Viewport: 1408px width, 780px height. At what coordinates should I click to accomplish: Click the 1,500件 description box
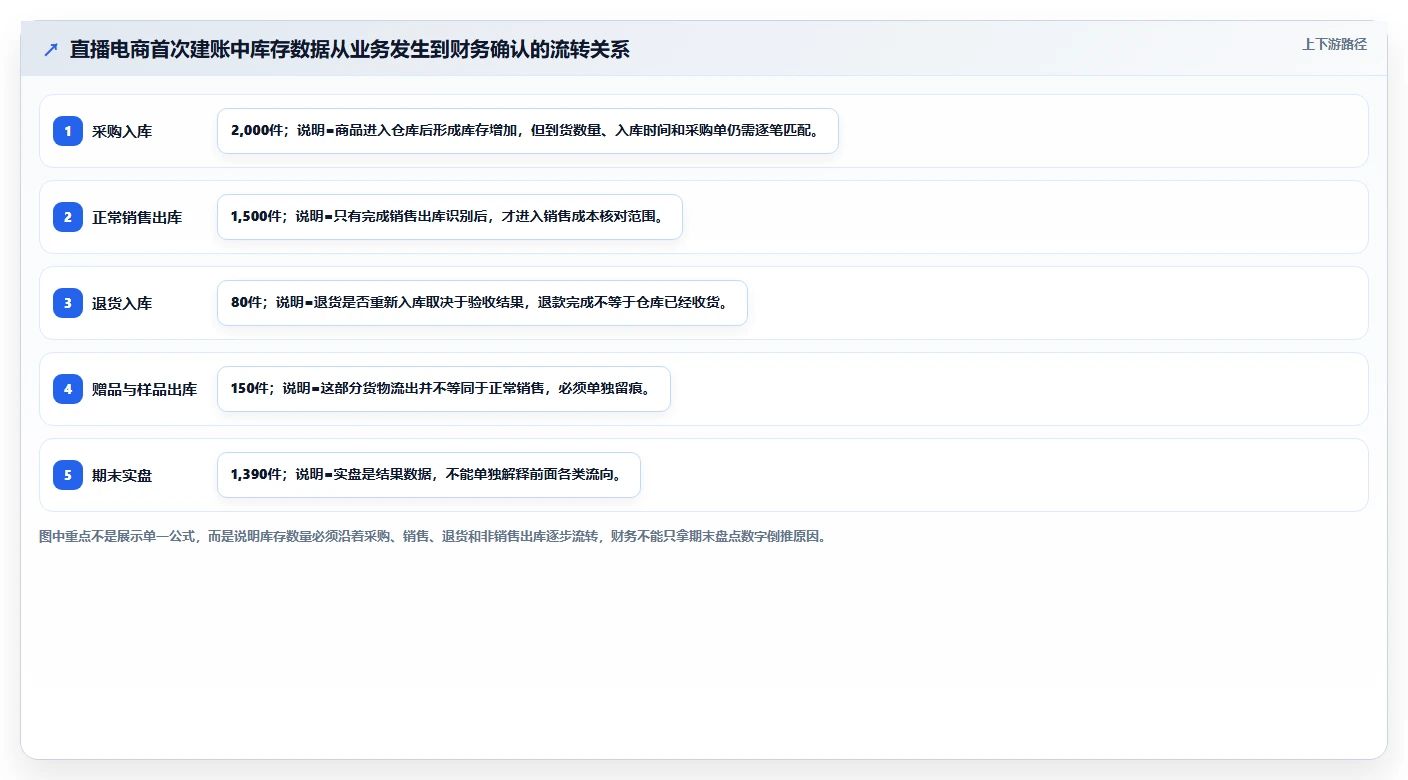450,217
